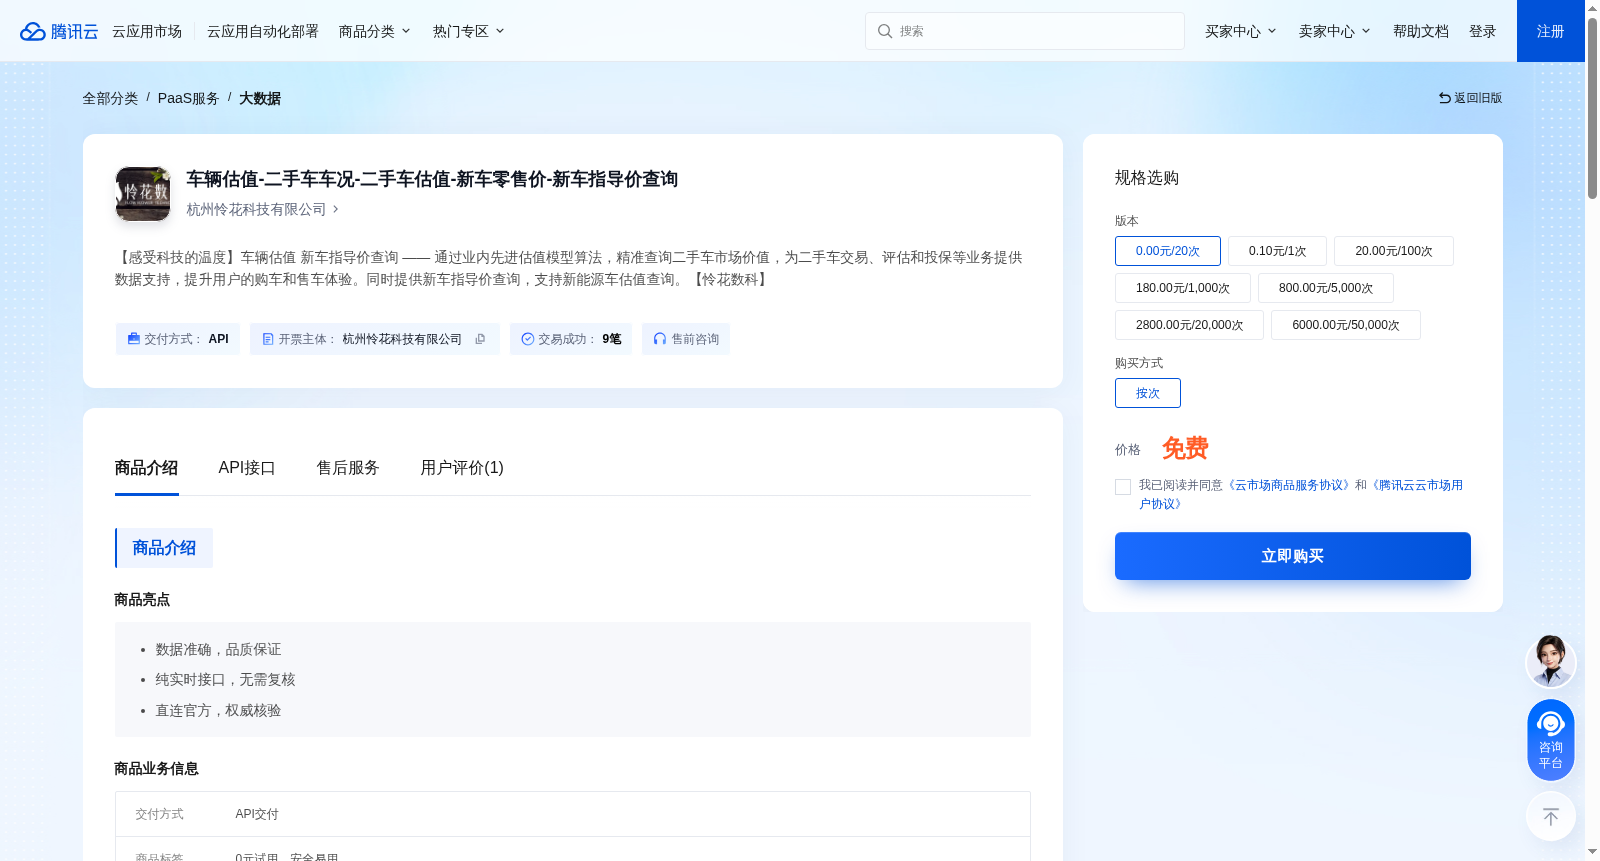Click the checkmark transaction success icon
Image resolution: width=1600 pixels, height=861 pixels.
tap(528, 339)
